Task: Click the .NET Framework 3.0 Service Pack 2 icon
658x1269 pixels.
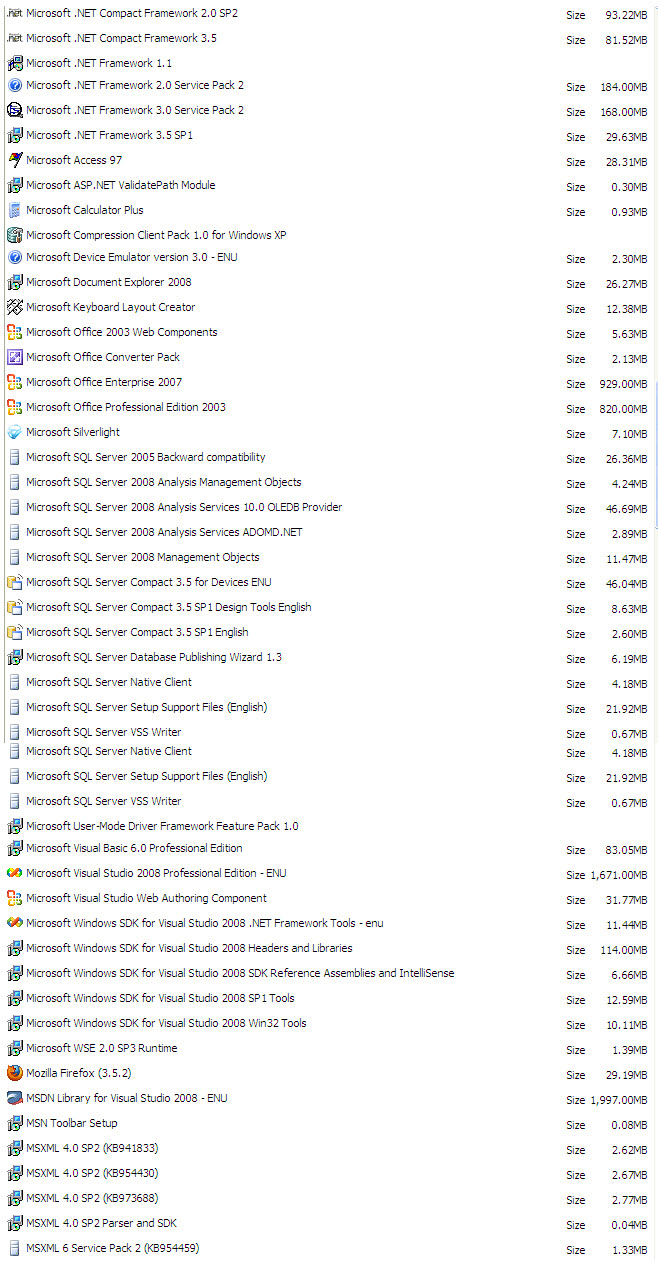Action: click(15, 110)
